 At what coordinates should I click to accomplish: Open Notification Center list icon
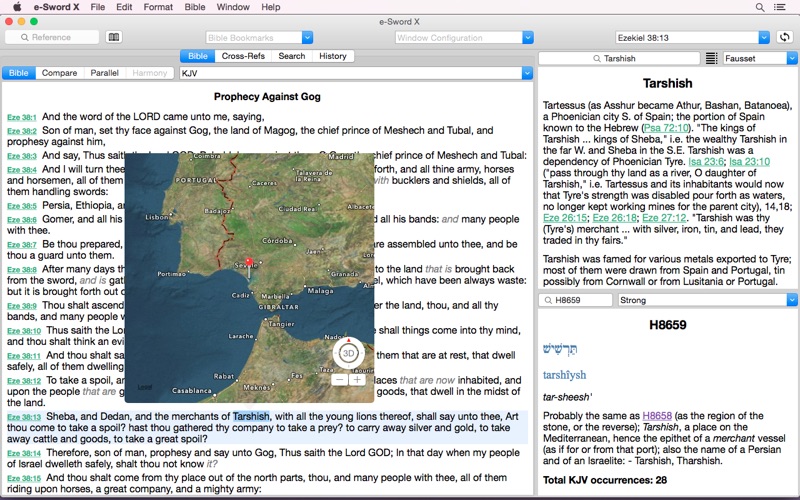click(x=780, y=7)
